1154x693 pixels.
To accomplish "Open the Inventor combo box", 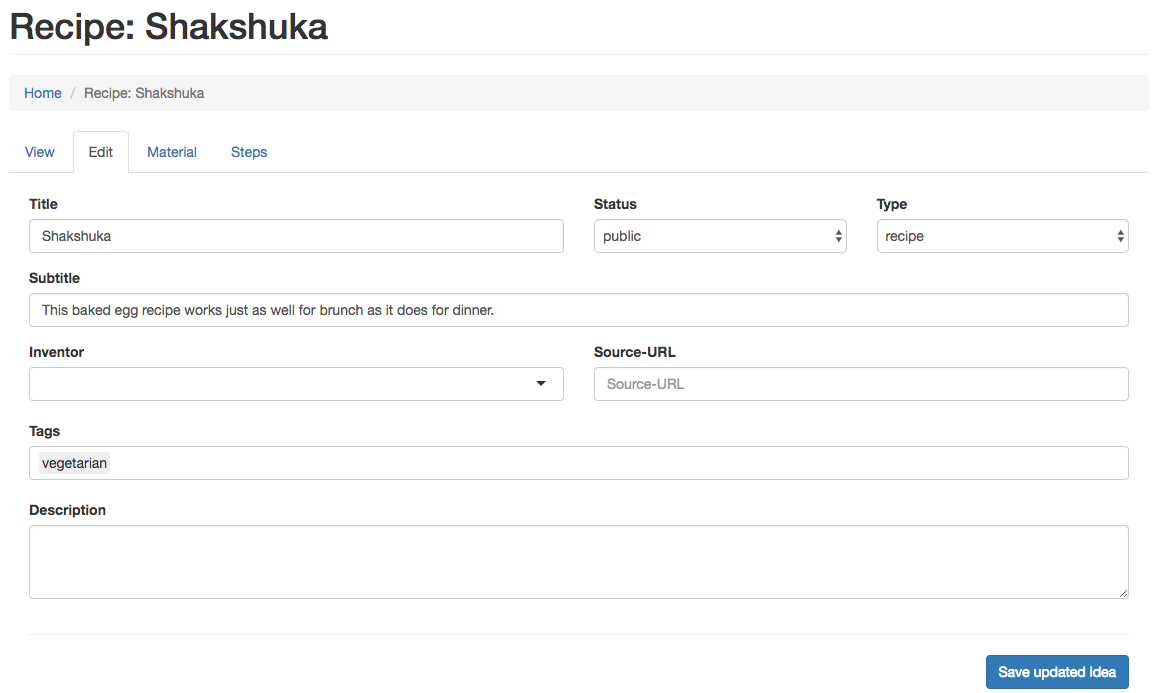I will tap(296, 384).
